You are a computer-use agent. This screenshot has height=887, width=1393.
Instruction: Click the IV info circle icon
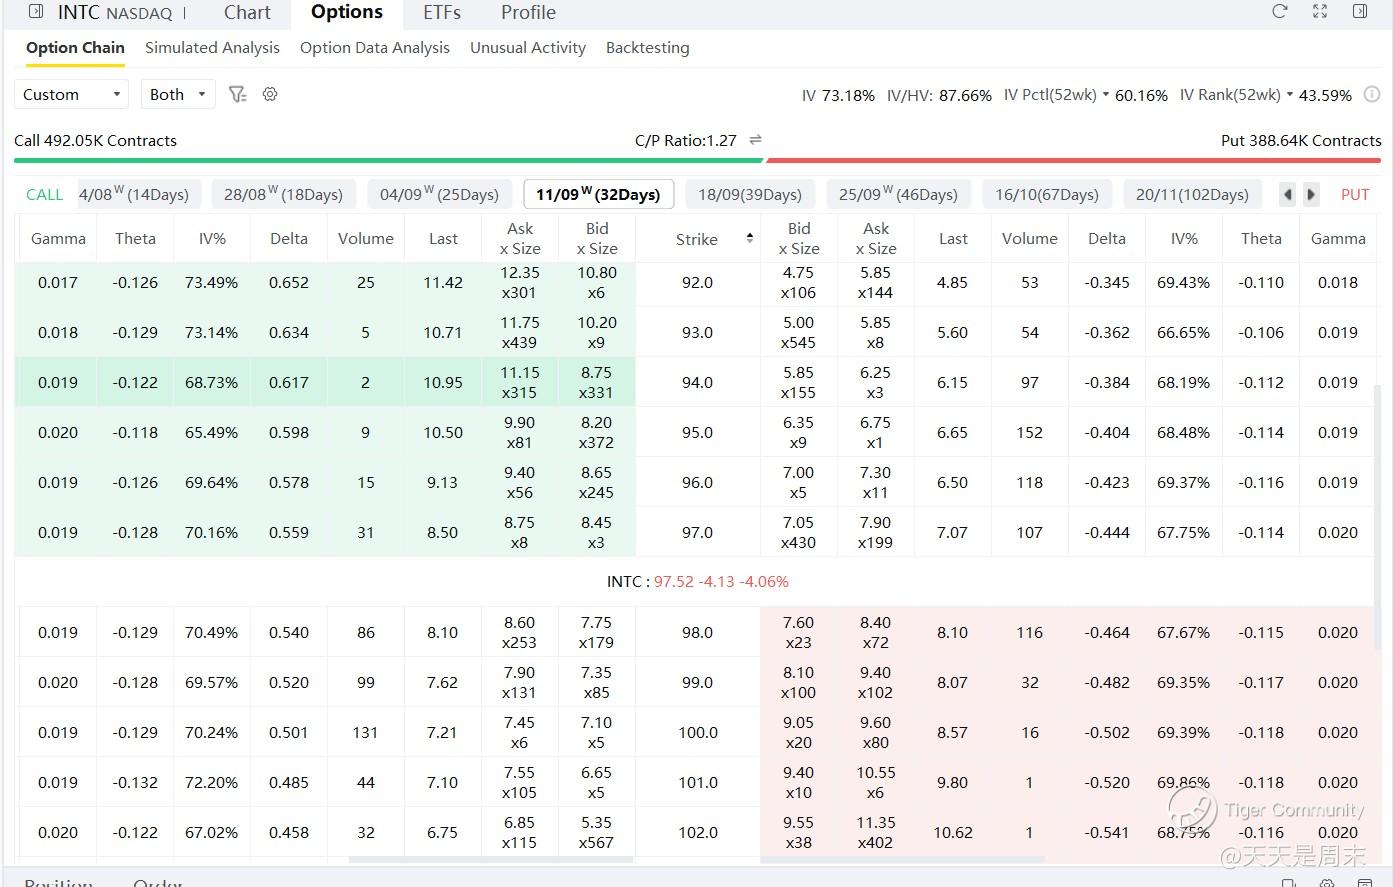[x=1372, y=95]
